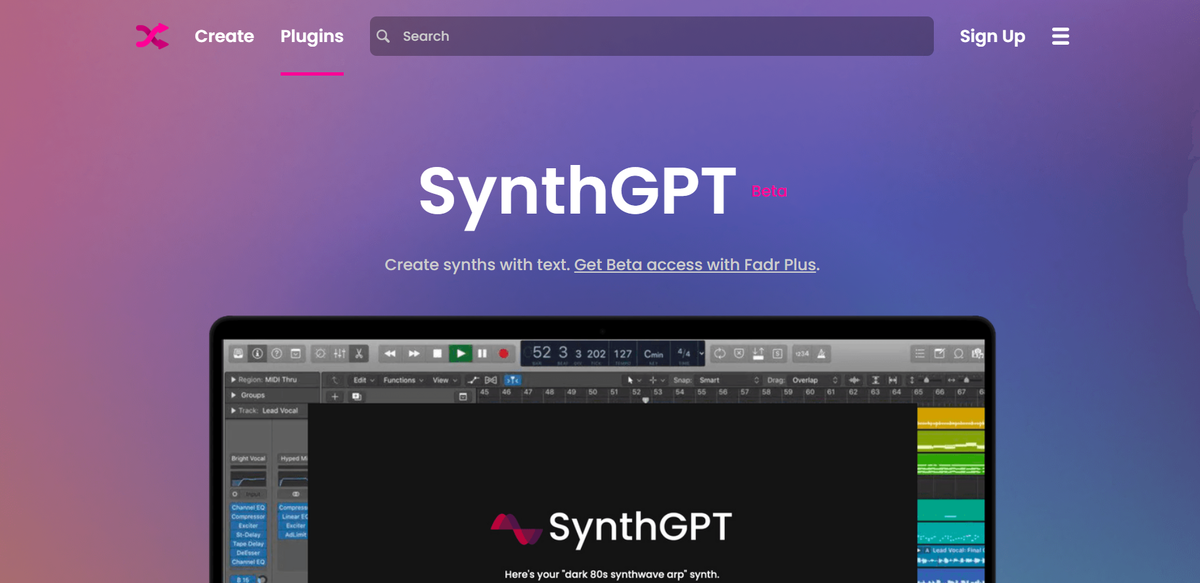Click the yellow region in the tracks area
This screenshot has height=583, width=1200.
pos(950,418)
